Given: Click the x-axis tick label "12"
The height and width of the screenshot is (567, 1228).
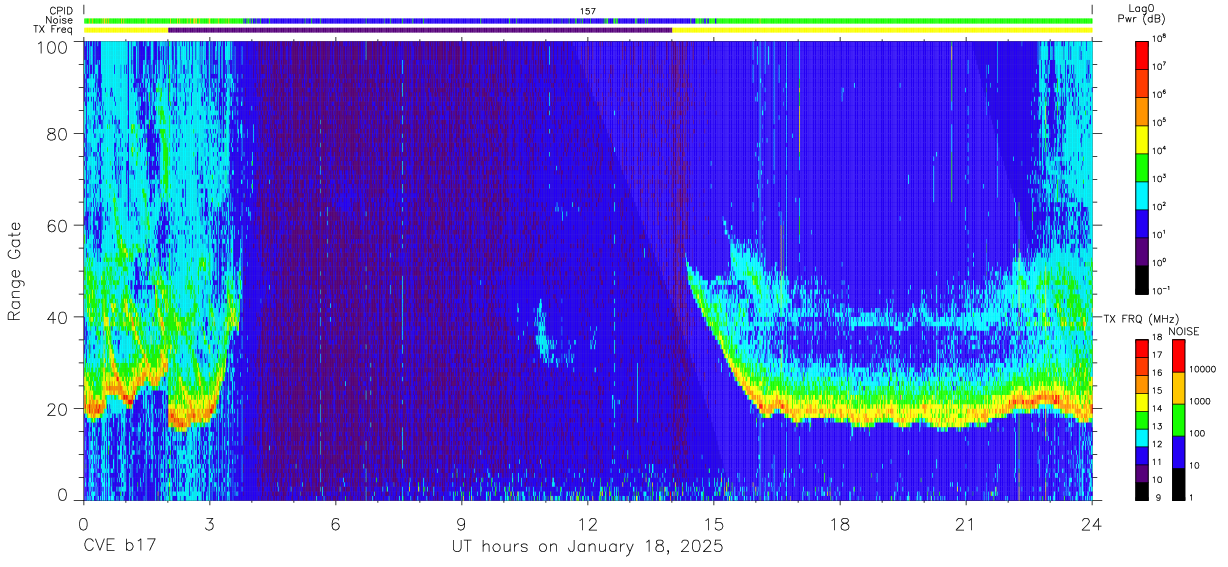Looking at the screenshot, I should coord(588,524).
